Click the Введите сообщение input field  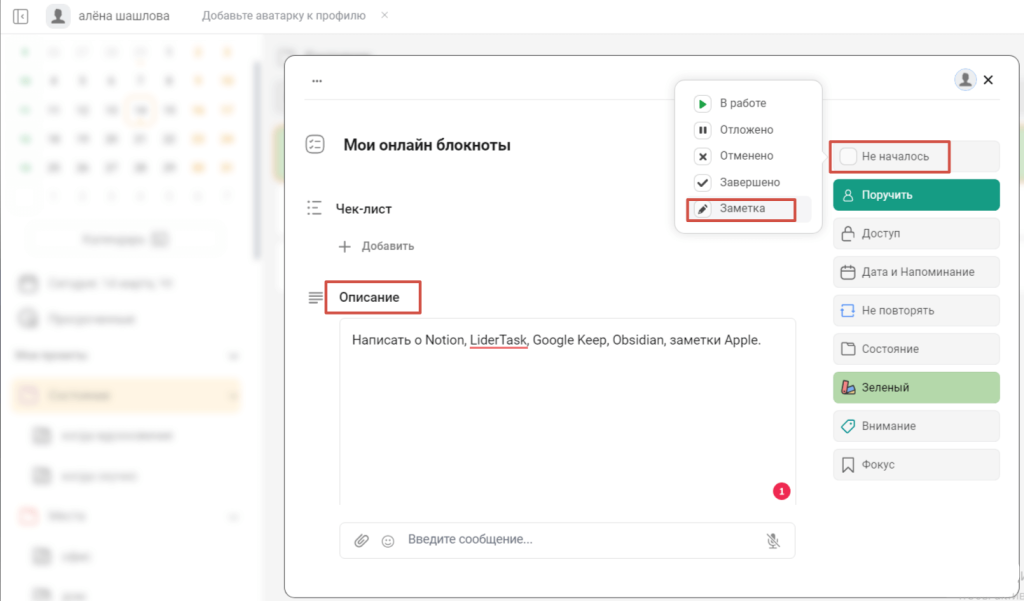click(580, 540)
